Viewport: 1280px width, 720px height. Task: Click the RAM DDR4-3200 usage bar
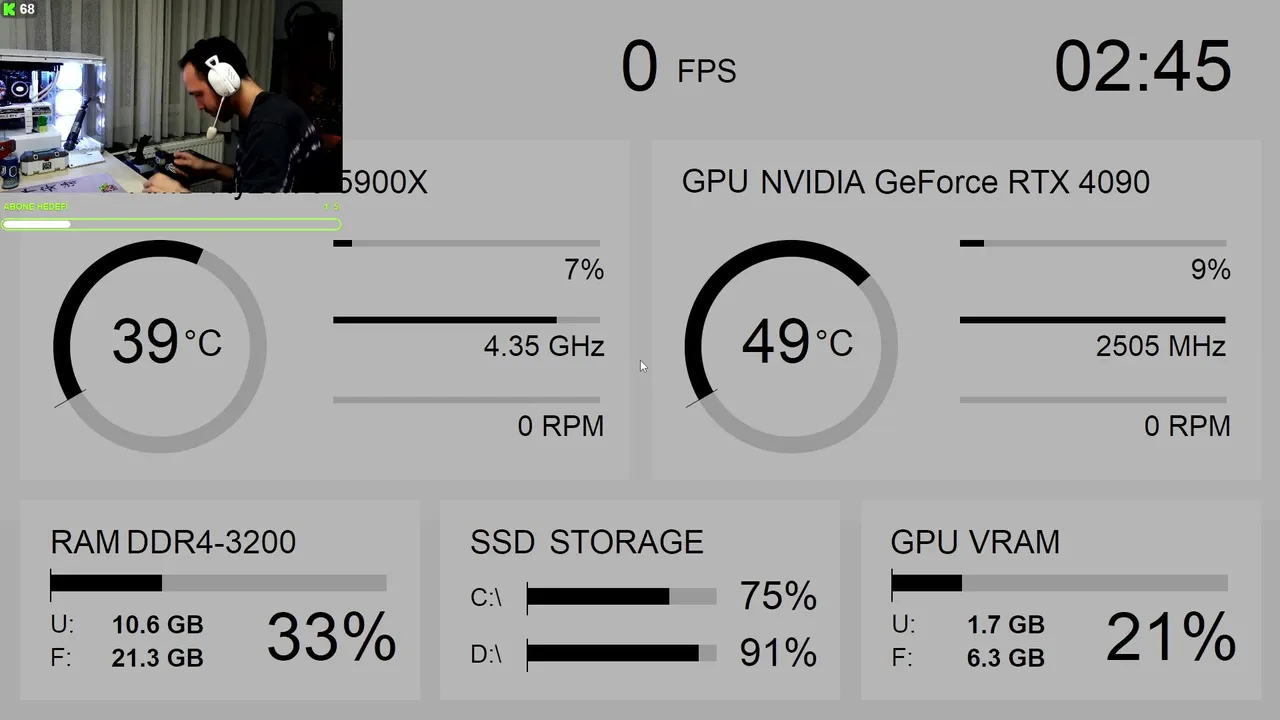coord(218,583)
